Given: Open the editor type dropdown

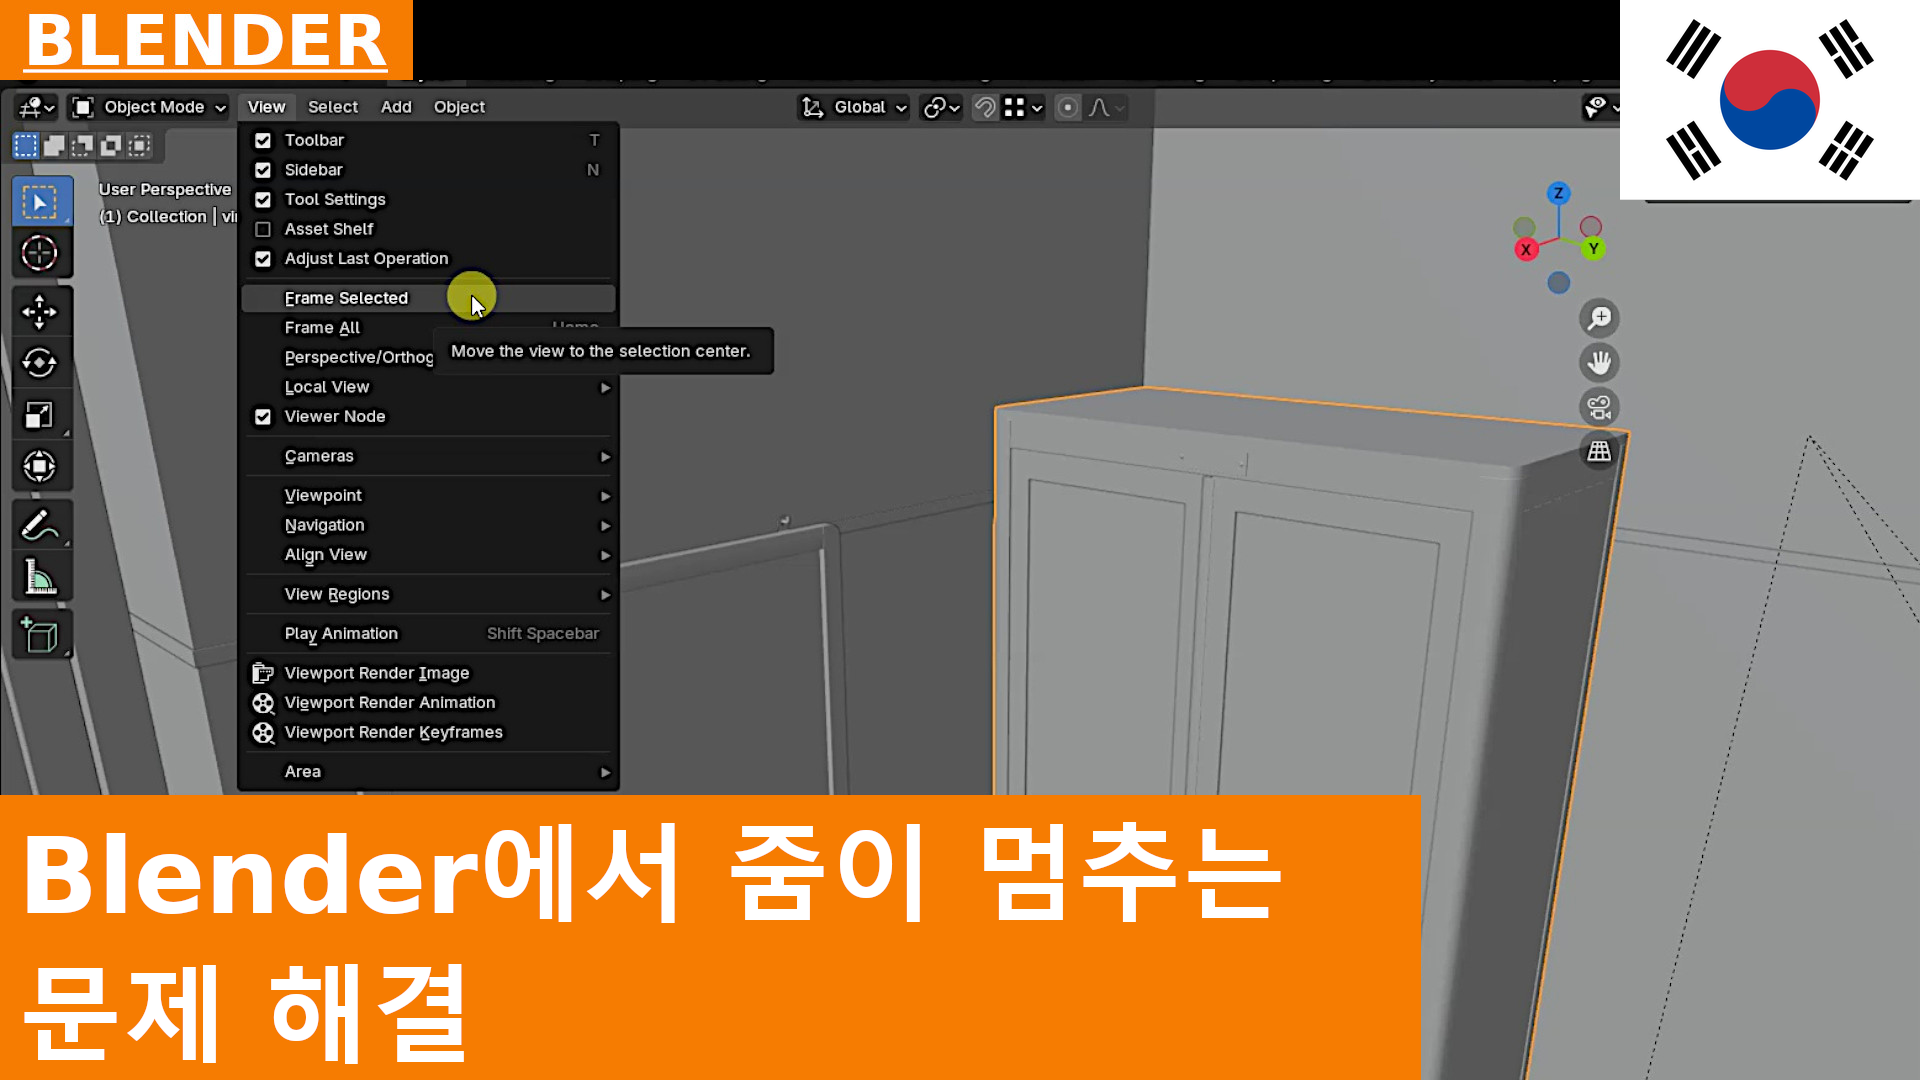Looking at the screenshot, I should click(x=36, y=107).
